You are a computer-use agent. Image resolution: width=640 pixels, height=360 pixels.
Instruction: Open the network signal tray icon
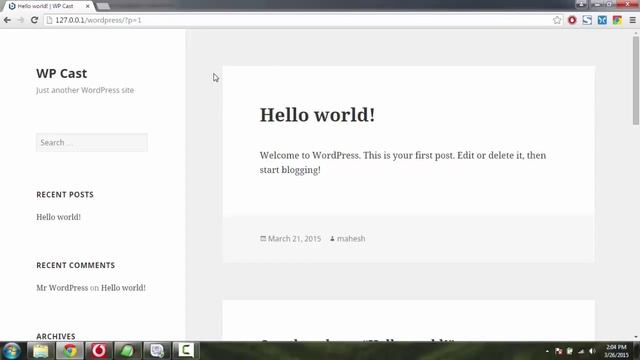pyautogui.click(x=581, y=351)
